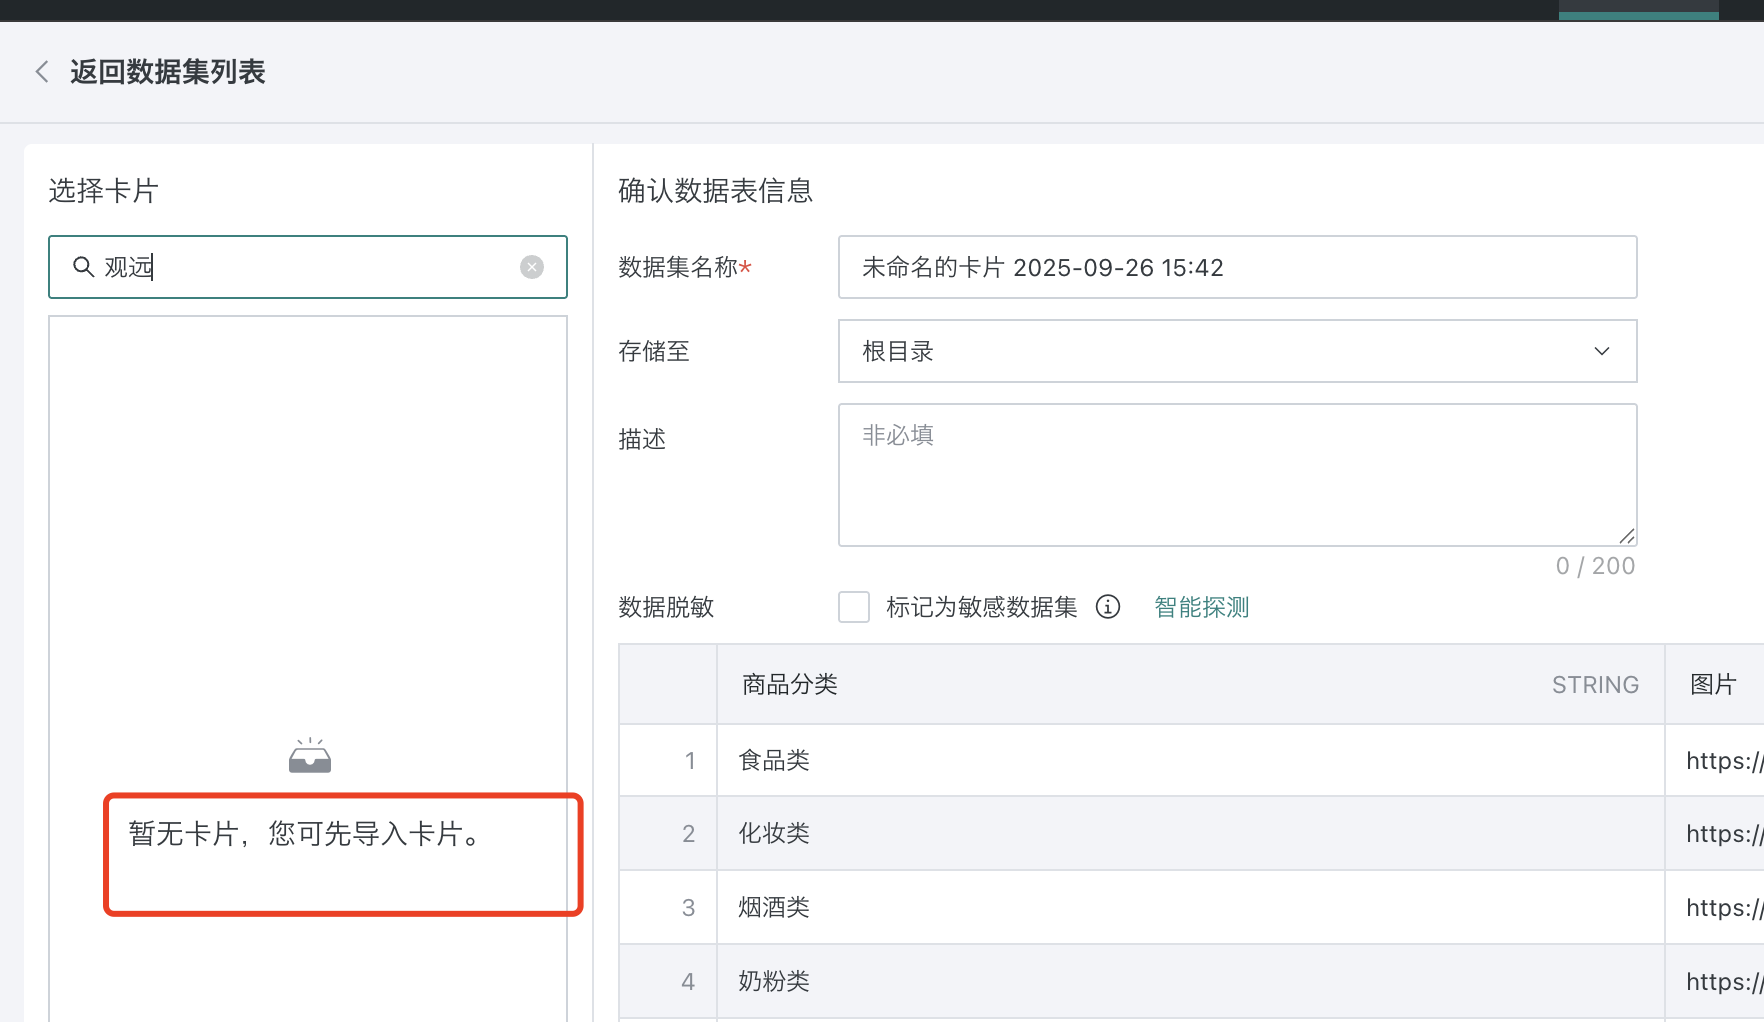Click the sensitive dataset info icon
Screen dimensions: 1764x1022
(x=1108, y=607)
